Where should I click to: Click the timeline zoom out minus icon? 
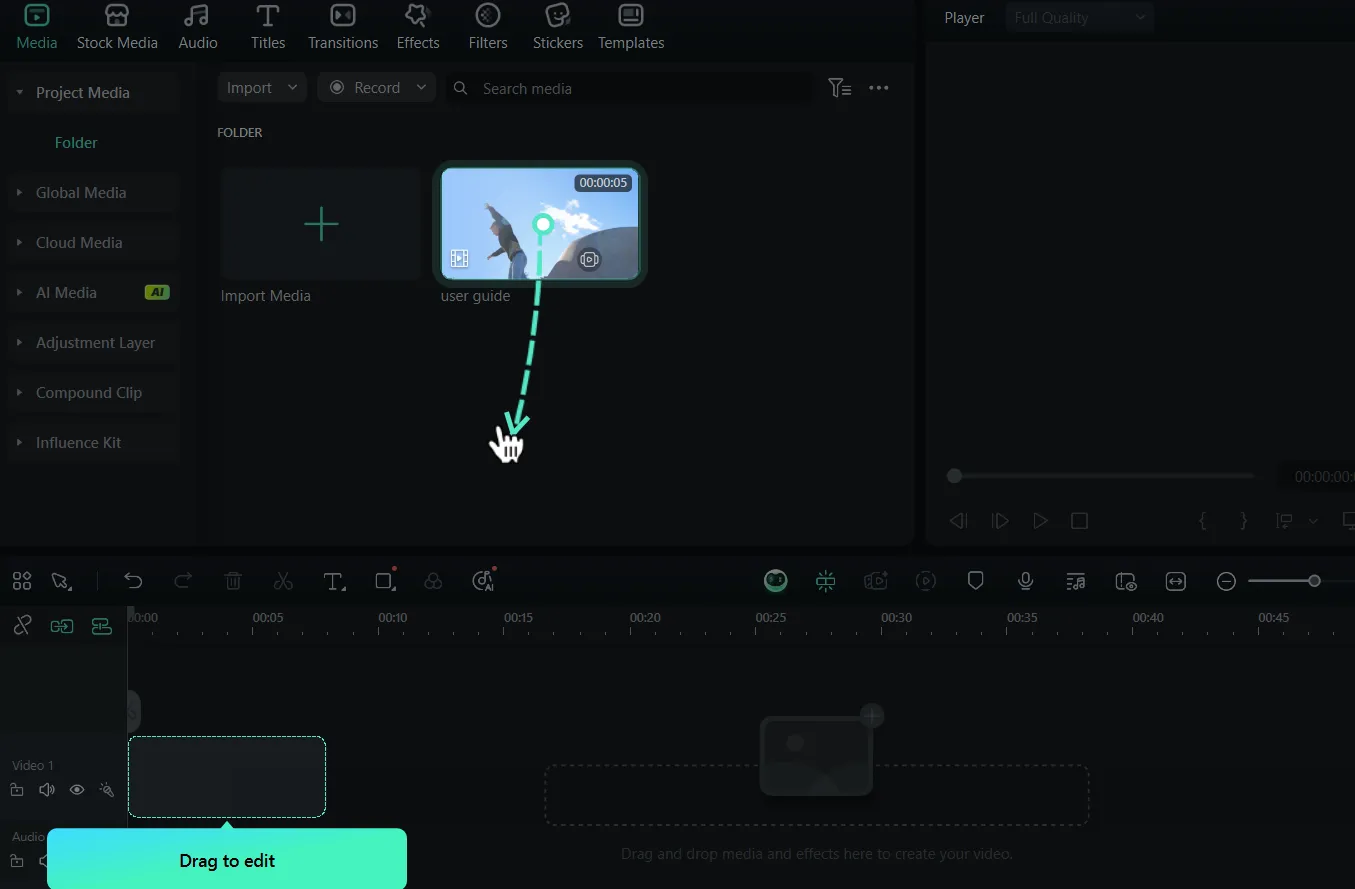coord(1226,581)
